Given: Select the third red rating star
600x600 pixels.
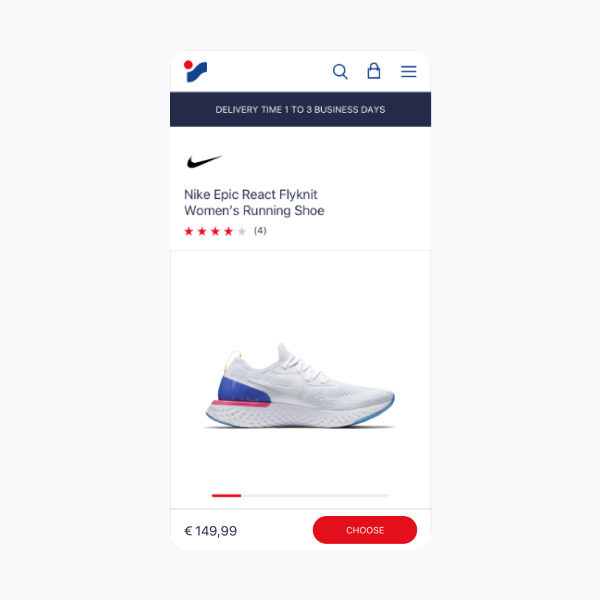Looking at the screenshot, I should [x=215, y=231].
